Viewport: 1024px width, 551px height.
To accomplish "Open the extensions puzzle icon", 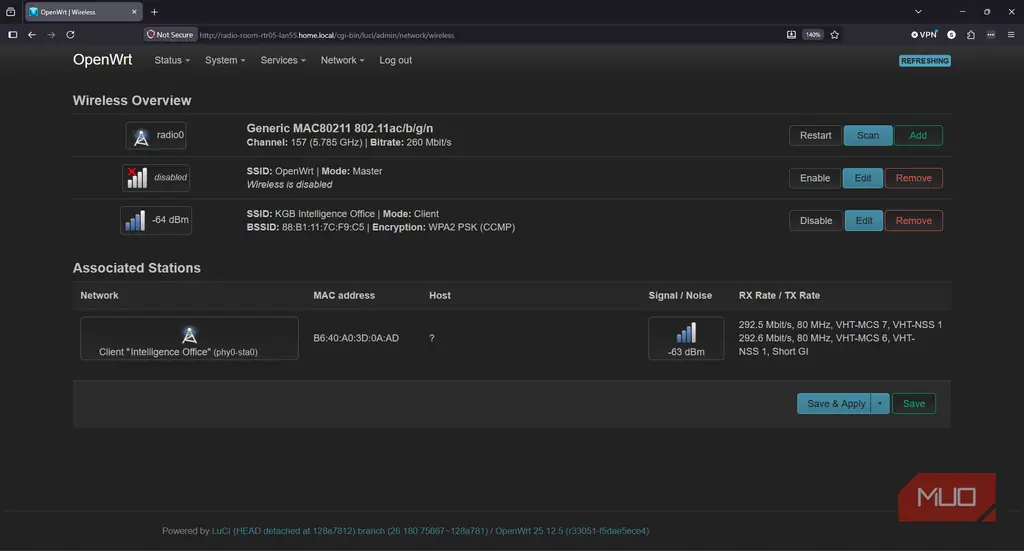I will click(971, 35).
